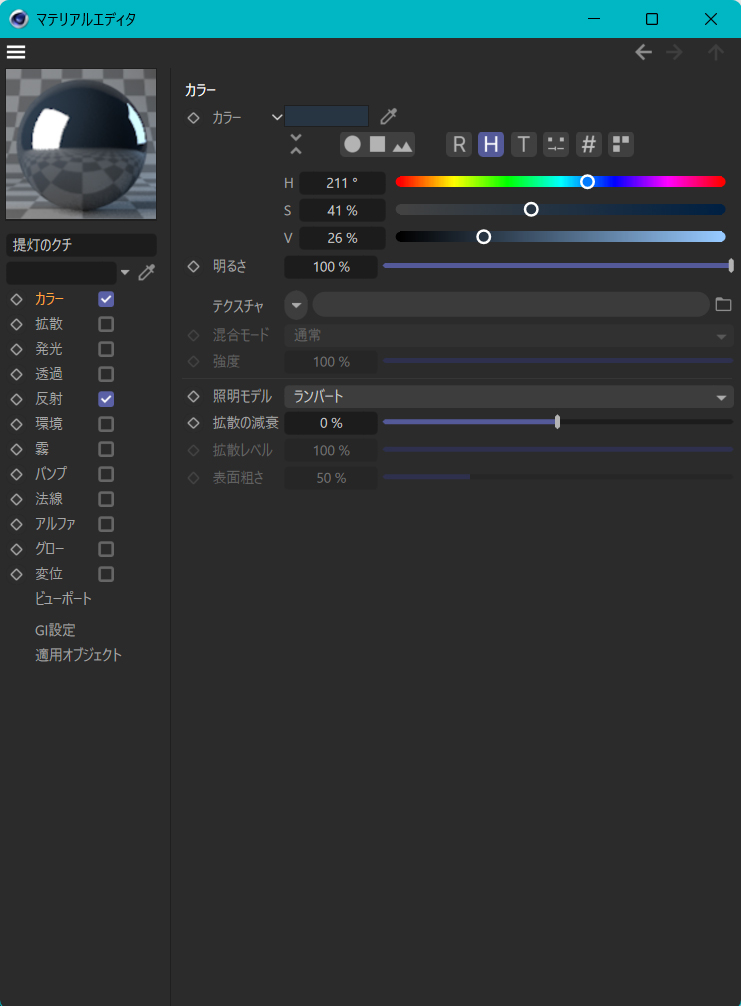The image size is (741, 1006).
Task: Expand the カラー chevron beside the swatch
Action: click(277, 117)
